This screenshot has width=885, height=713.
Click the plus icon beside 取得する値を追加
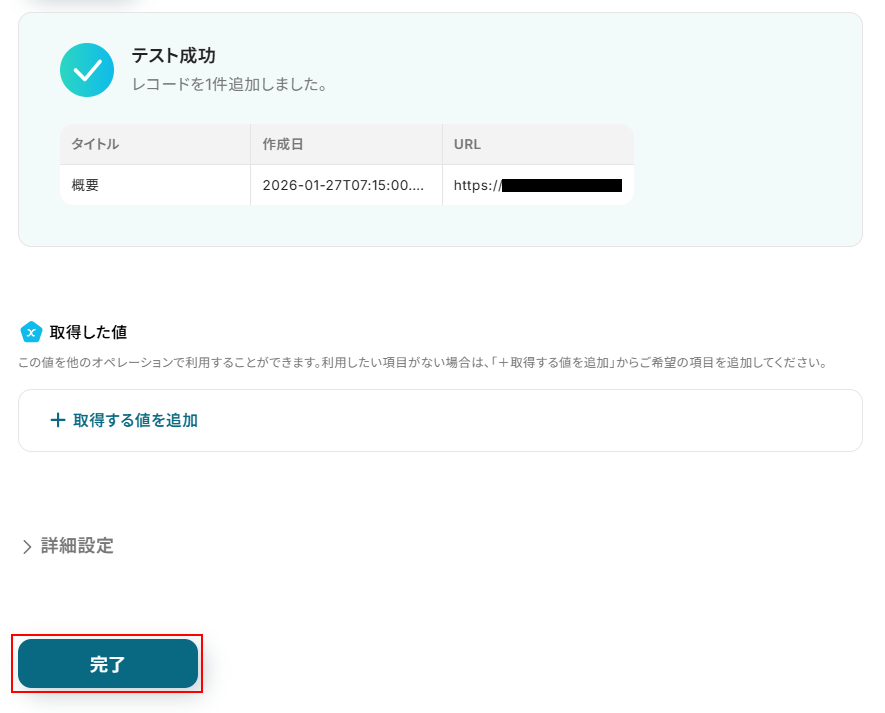[58, 420]
